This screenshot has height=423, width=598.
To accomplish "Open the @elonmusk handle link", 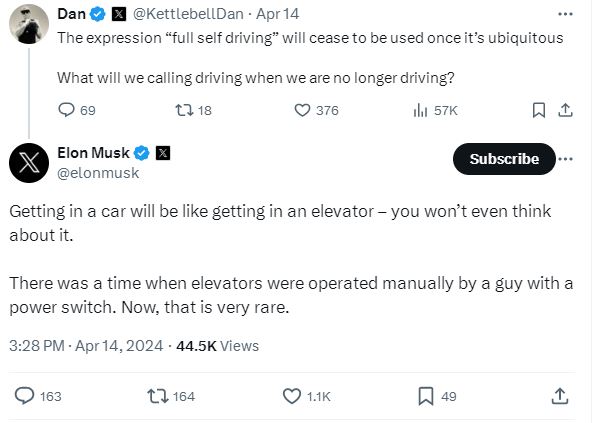I will (98, 173).
